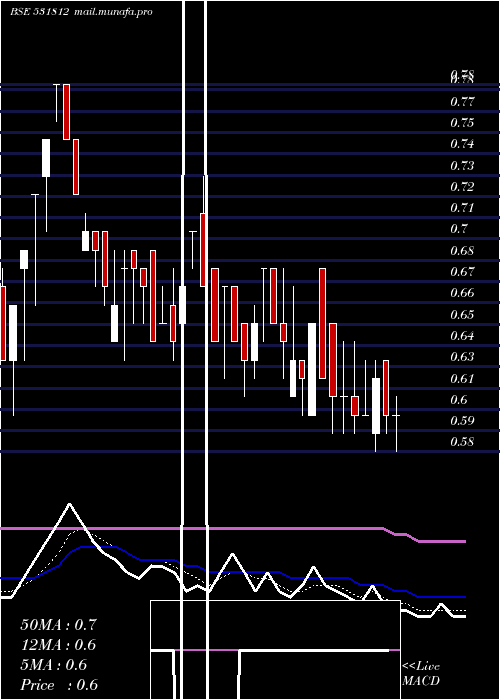Select the 0.65 price axis label

(462, 314)
